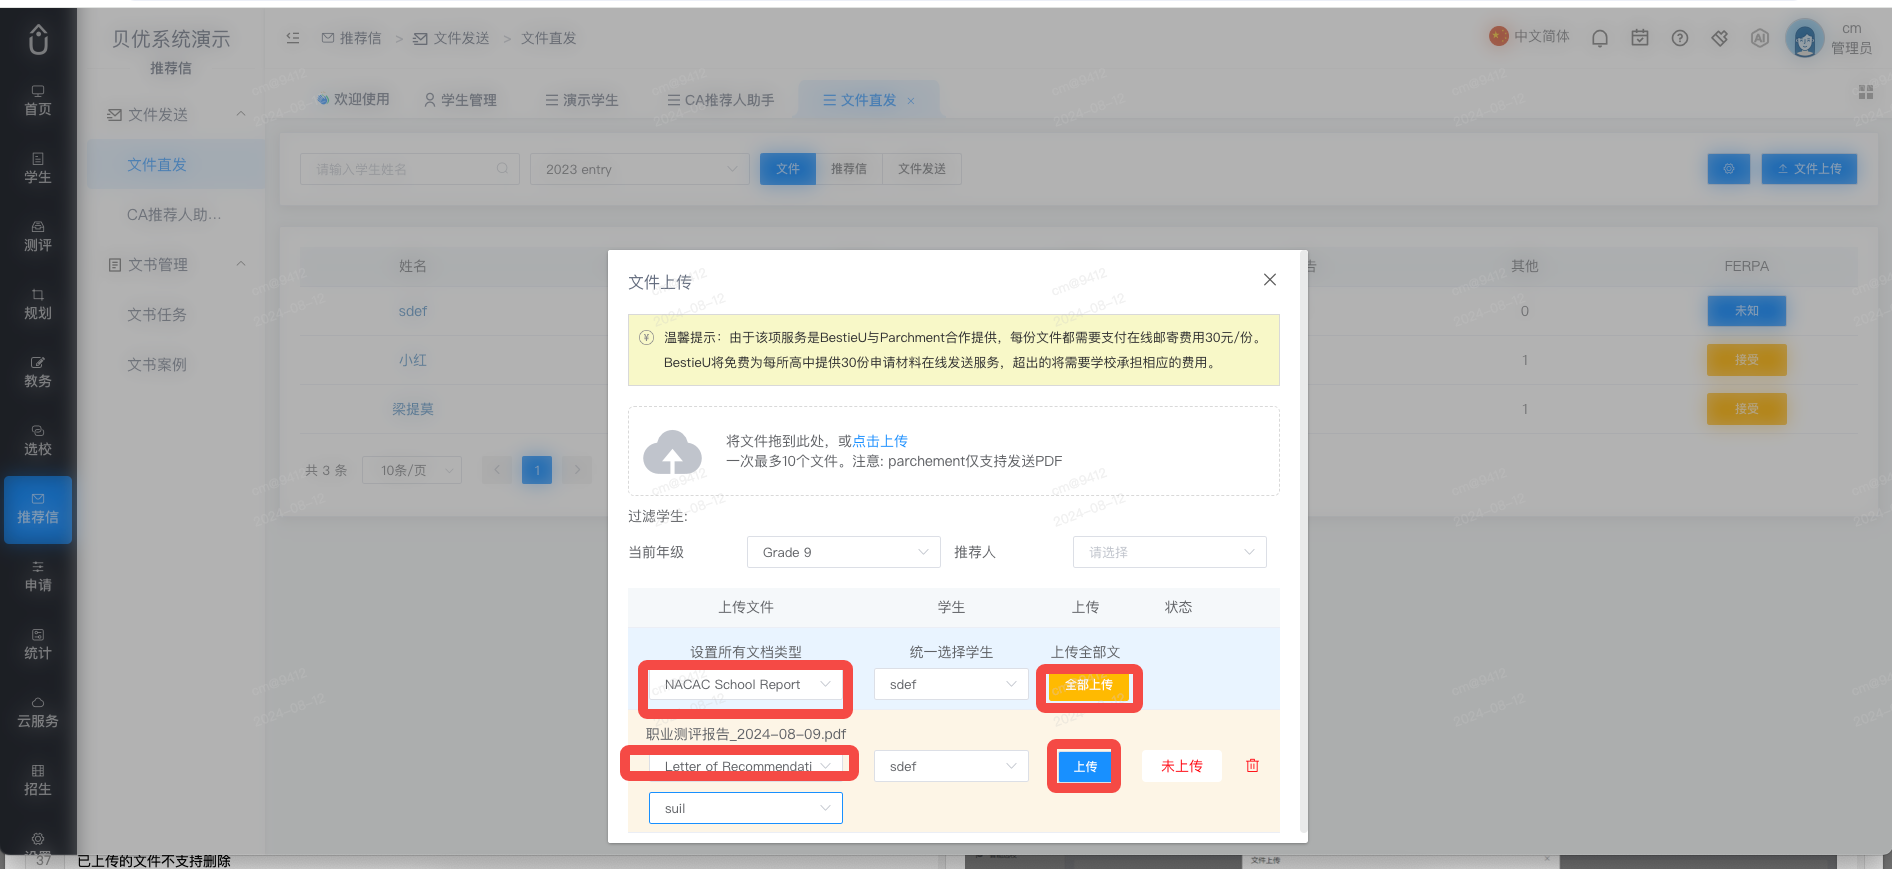Click the help question mark icon
Screen dimensions: 1892x869
pyautogui.click(x=1680, y=38)
